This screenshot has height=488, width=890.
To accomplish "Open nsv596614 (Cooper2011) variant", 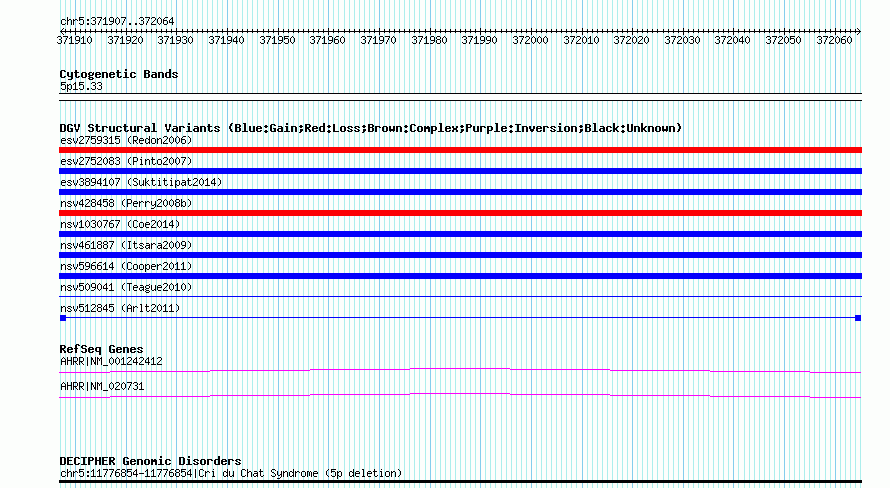I will 126,266.
